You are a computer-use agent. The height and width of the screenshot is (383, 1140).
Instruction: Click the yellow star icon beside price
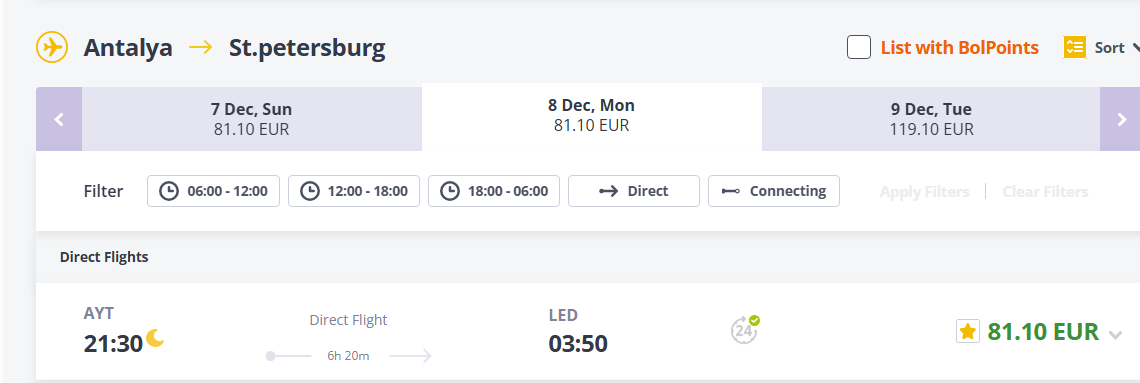click(x=968, y=331)
